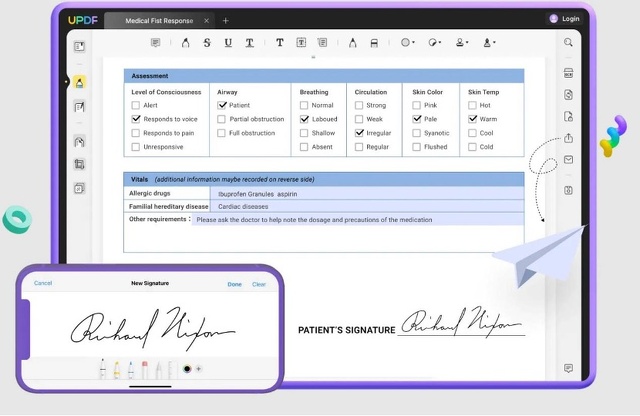Viewport: 640px width, 416px height.
Task: Tick the Full obstruction checkbox
Action: tap(221, 133)
